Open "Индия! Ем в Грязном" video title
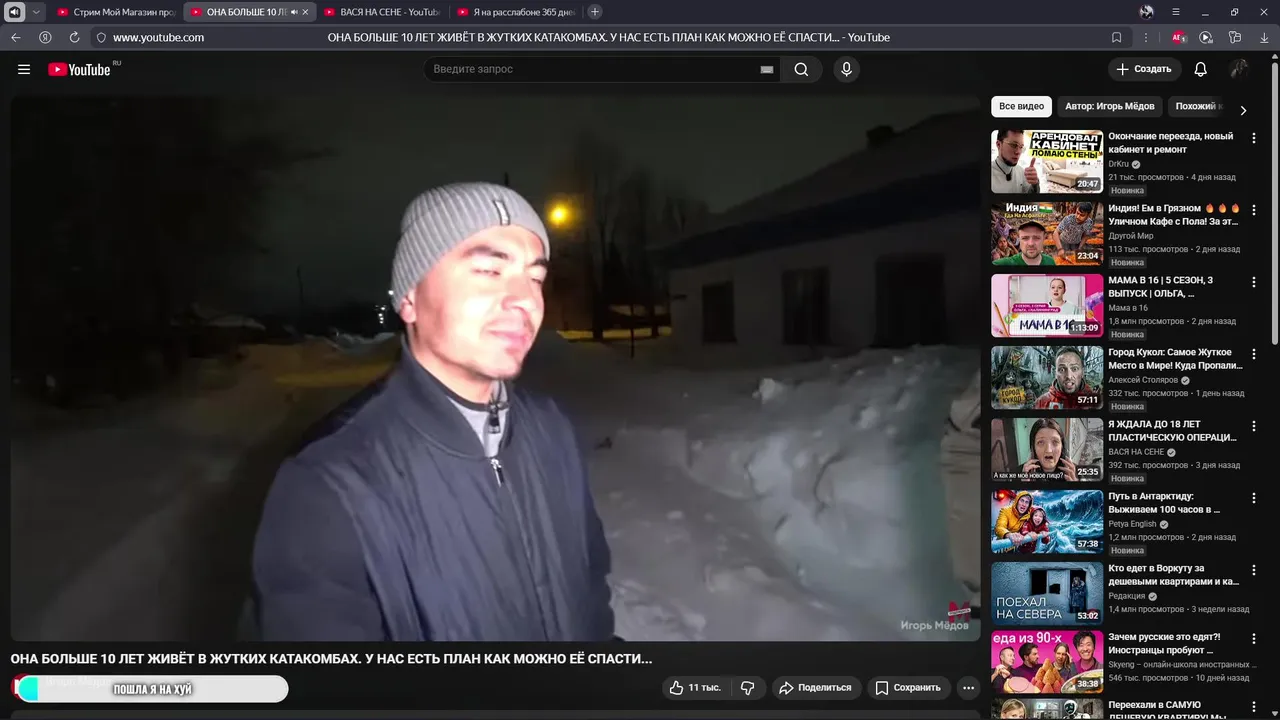The height and width of the screenshot is (720, 1280). tap(1174, 215)
